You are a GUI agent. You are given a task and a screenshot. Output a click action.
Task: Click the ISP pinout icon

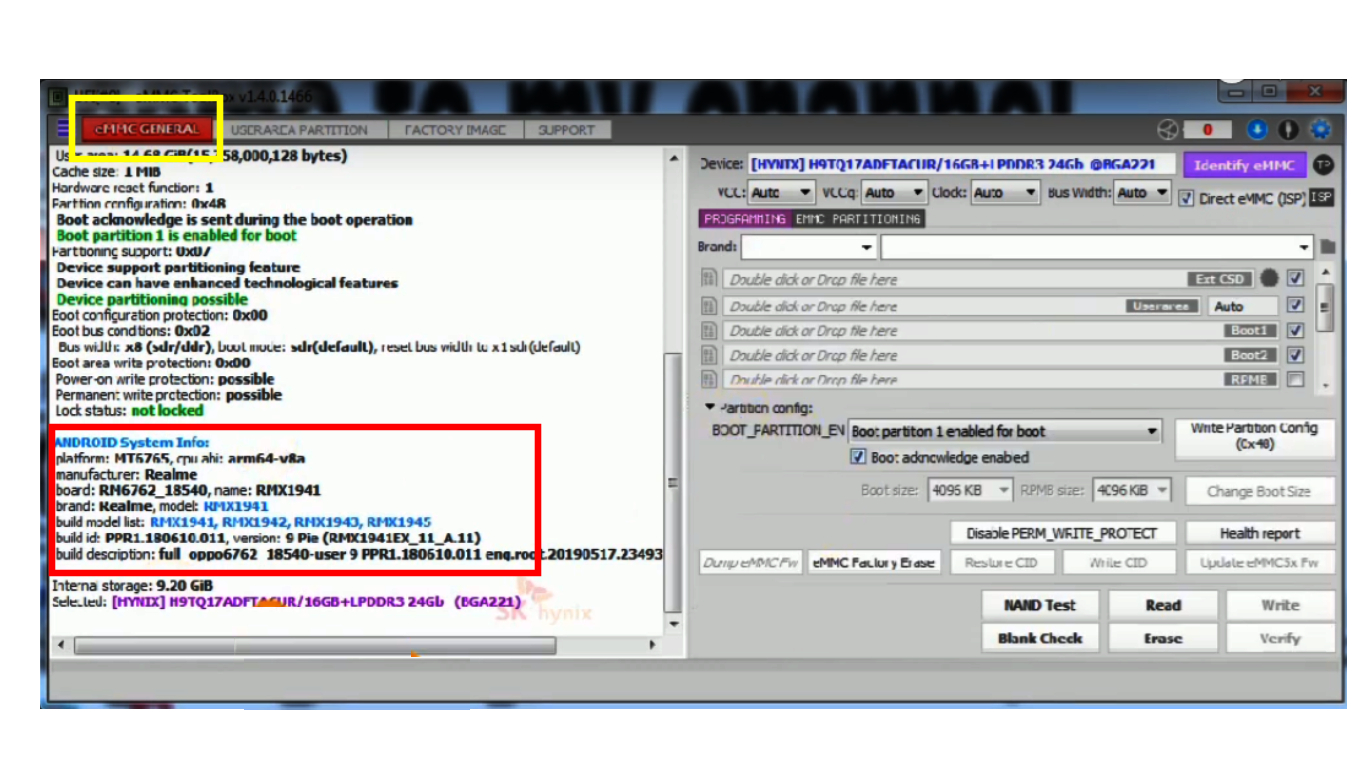[x=1322, y=197]
